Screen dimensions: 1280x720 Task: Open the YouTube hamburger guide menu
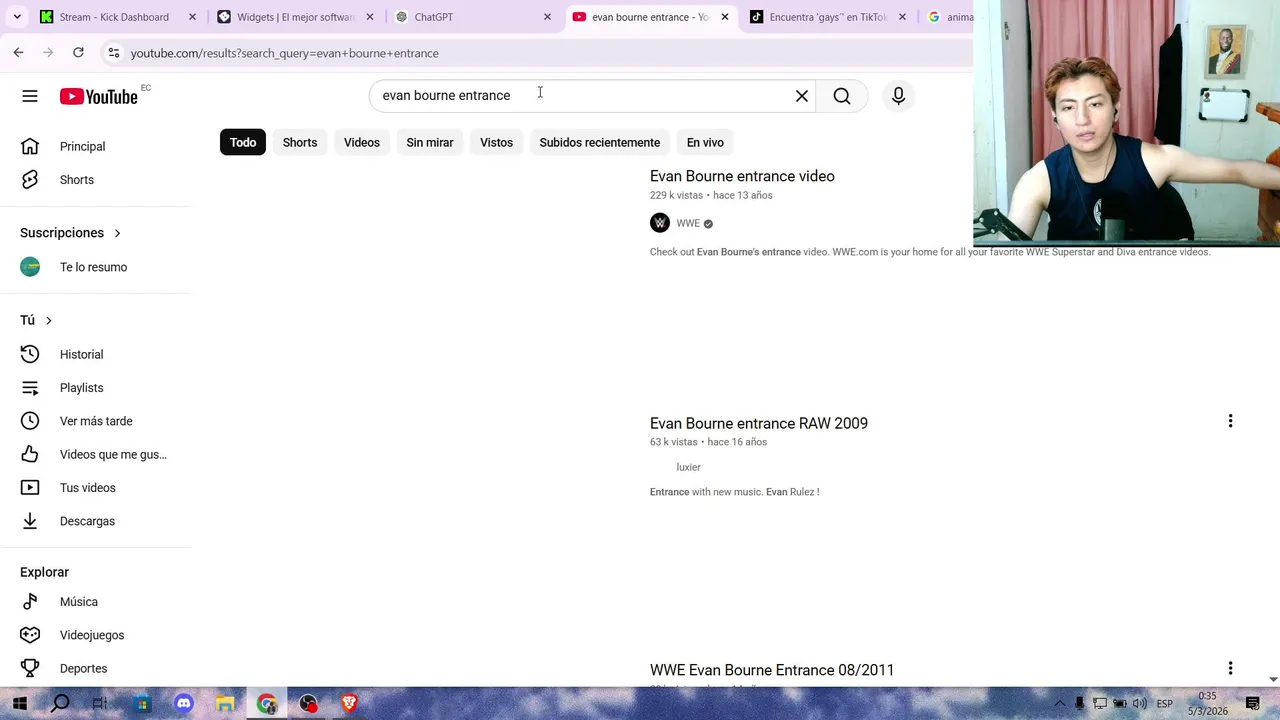(x=30, y=96)
